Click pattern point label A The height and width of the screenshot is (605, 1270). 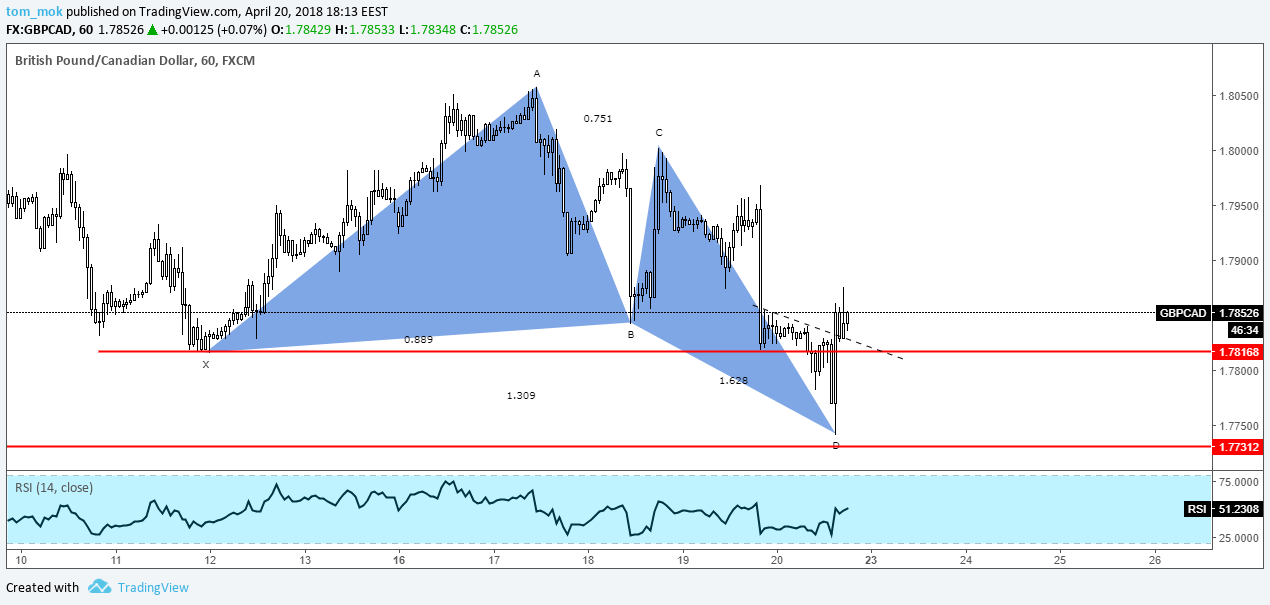pos(537,74)
